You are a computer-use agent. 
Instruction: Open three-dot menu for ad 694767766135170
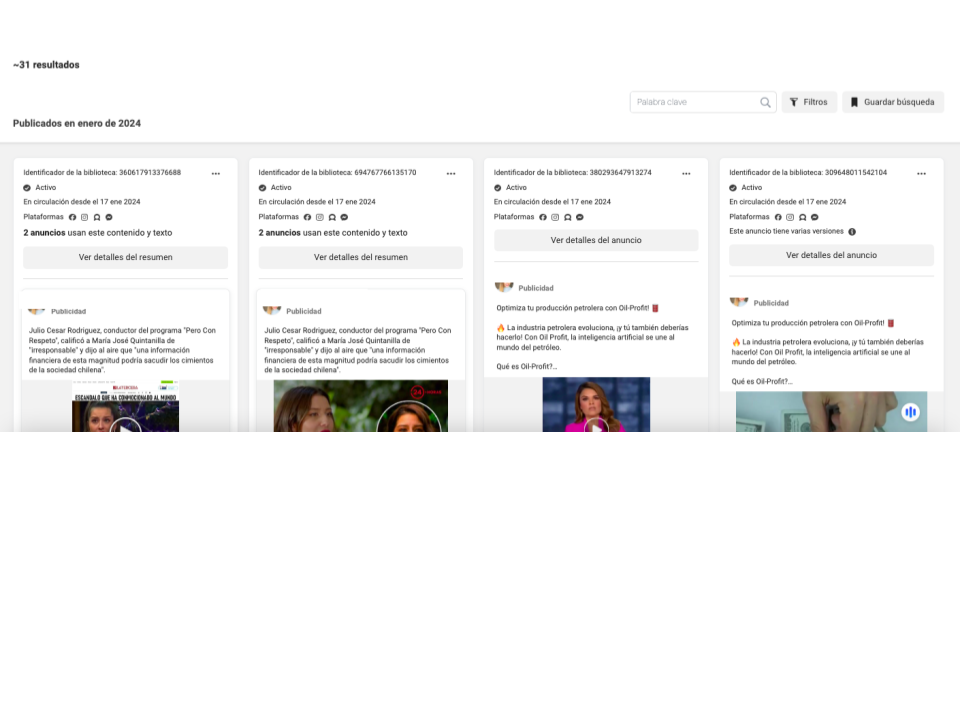[x=451, y=173]
